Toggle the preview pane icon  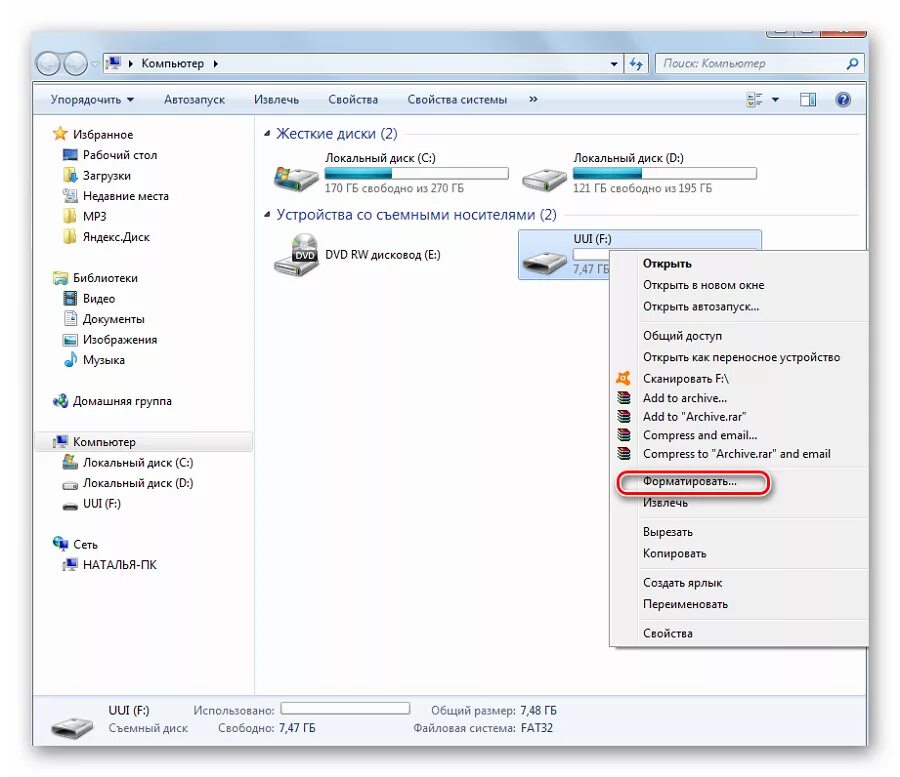tap(808, 100)
